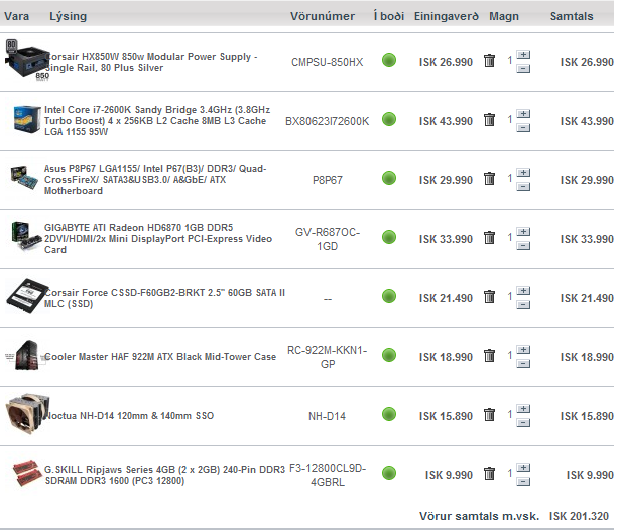This screenshot has width=620, height=532.
Task: Decrease quantity of G.SKILL Ripjaws memory
Action: tap(523, 481)
